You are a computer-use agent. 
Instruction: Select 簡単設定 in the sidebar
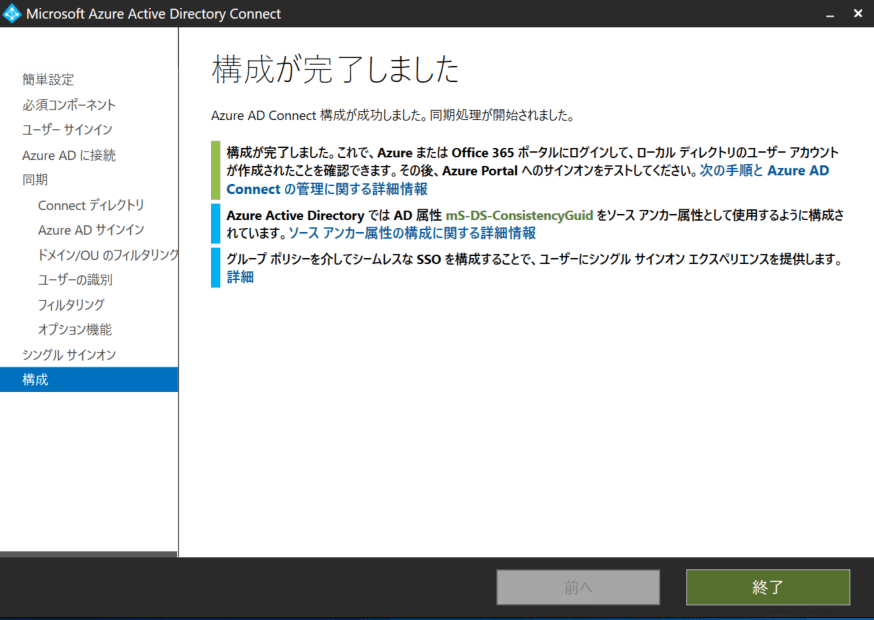pyautogui.click(x=48, y=80)
